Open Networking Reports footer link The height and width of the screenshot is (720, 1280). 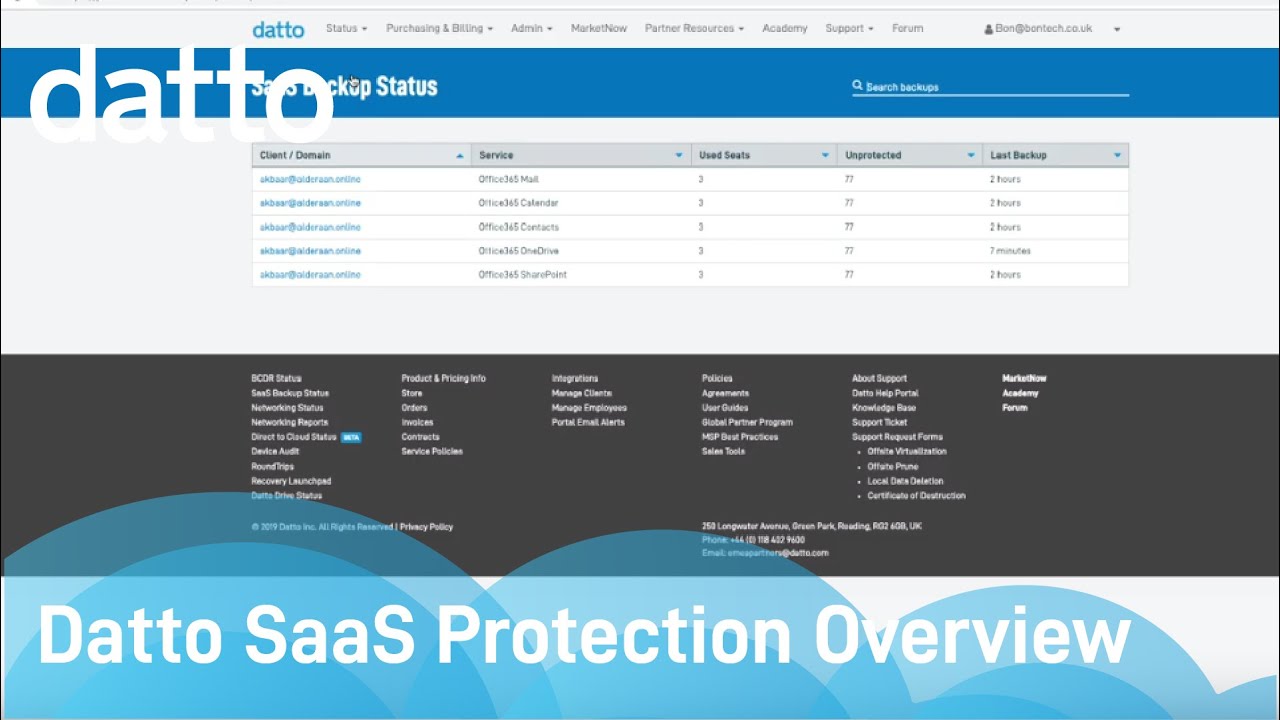289,422
